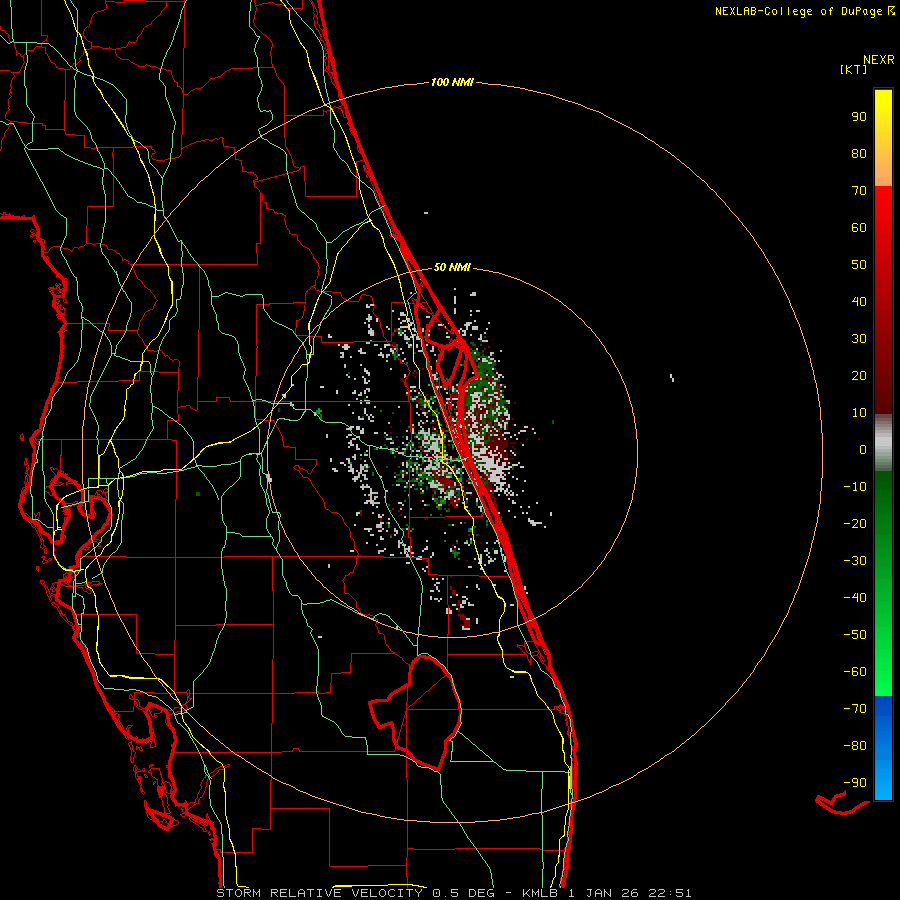Click the 80 value on the velocity scale

(x=859, y=153)
